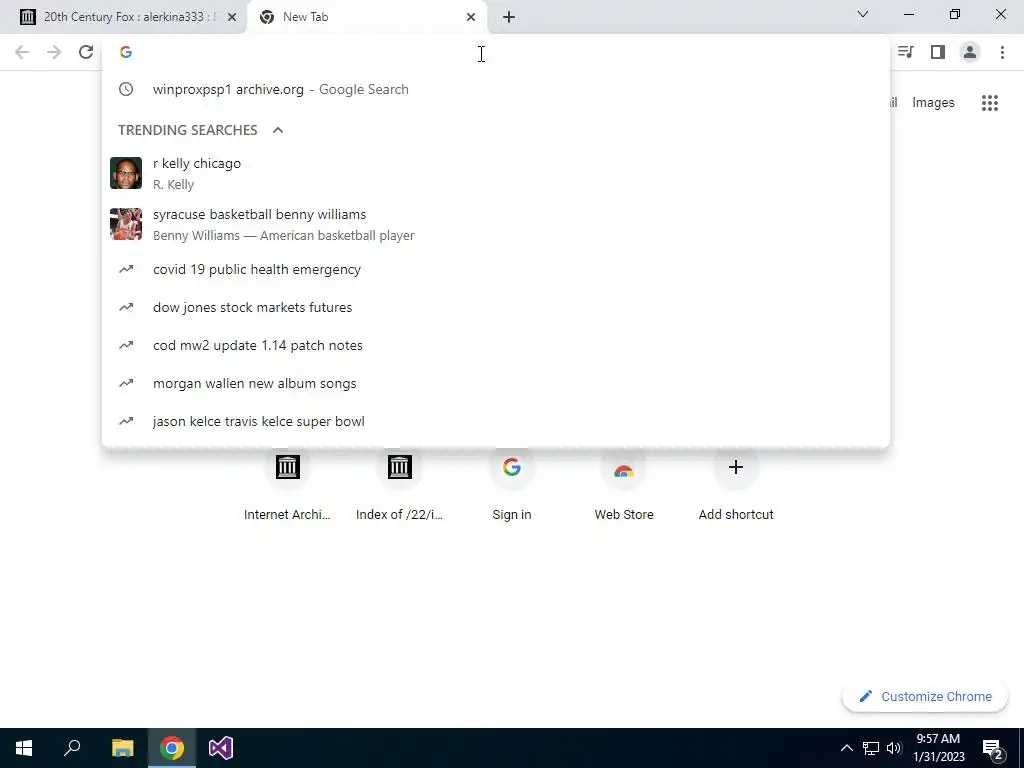The width and height of the screenshot is (1024, 768).
Task: Open the network status tray icon
Action: point(871,748)
